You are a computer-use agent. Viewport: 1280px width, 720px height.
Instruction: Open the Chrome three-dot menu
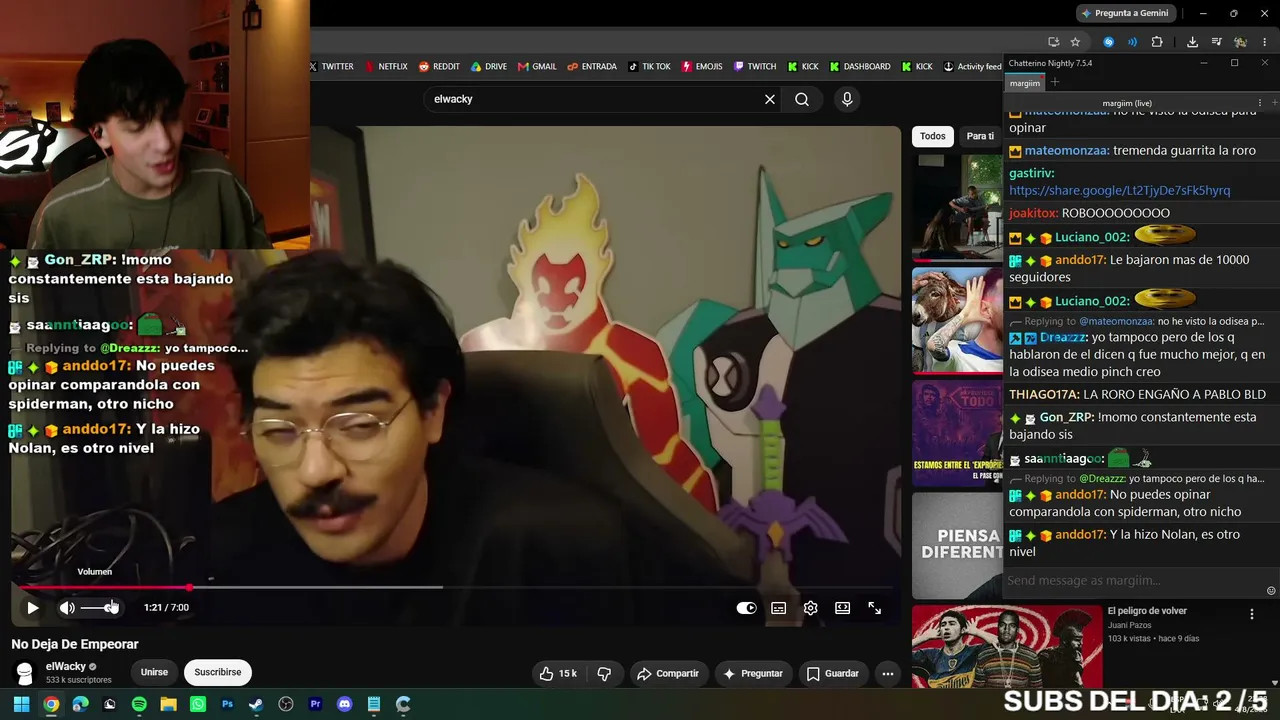pos(1264,42)
